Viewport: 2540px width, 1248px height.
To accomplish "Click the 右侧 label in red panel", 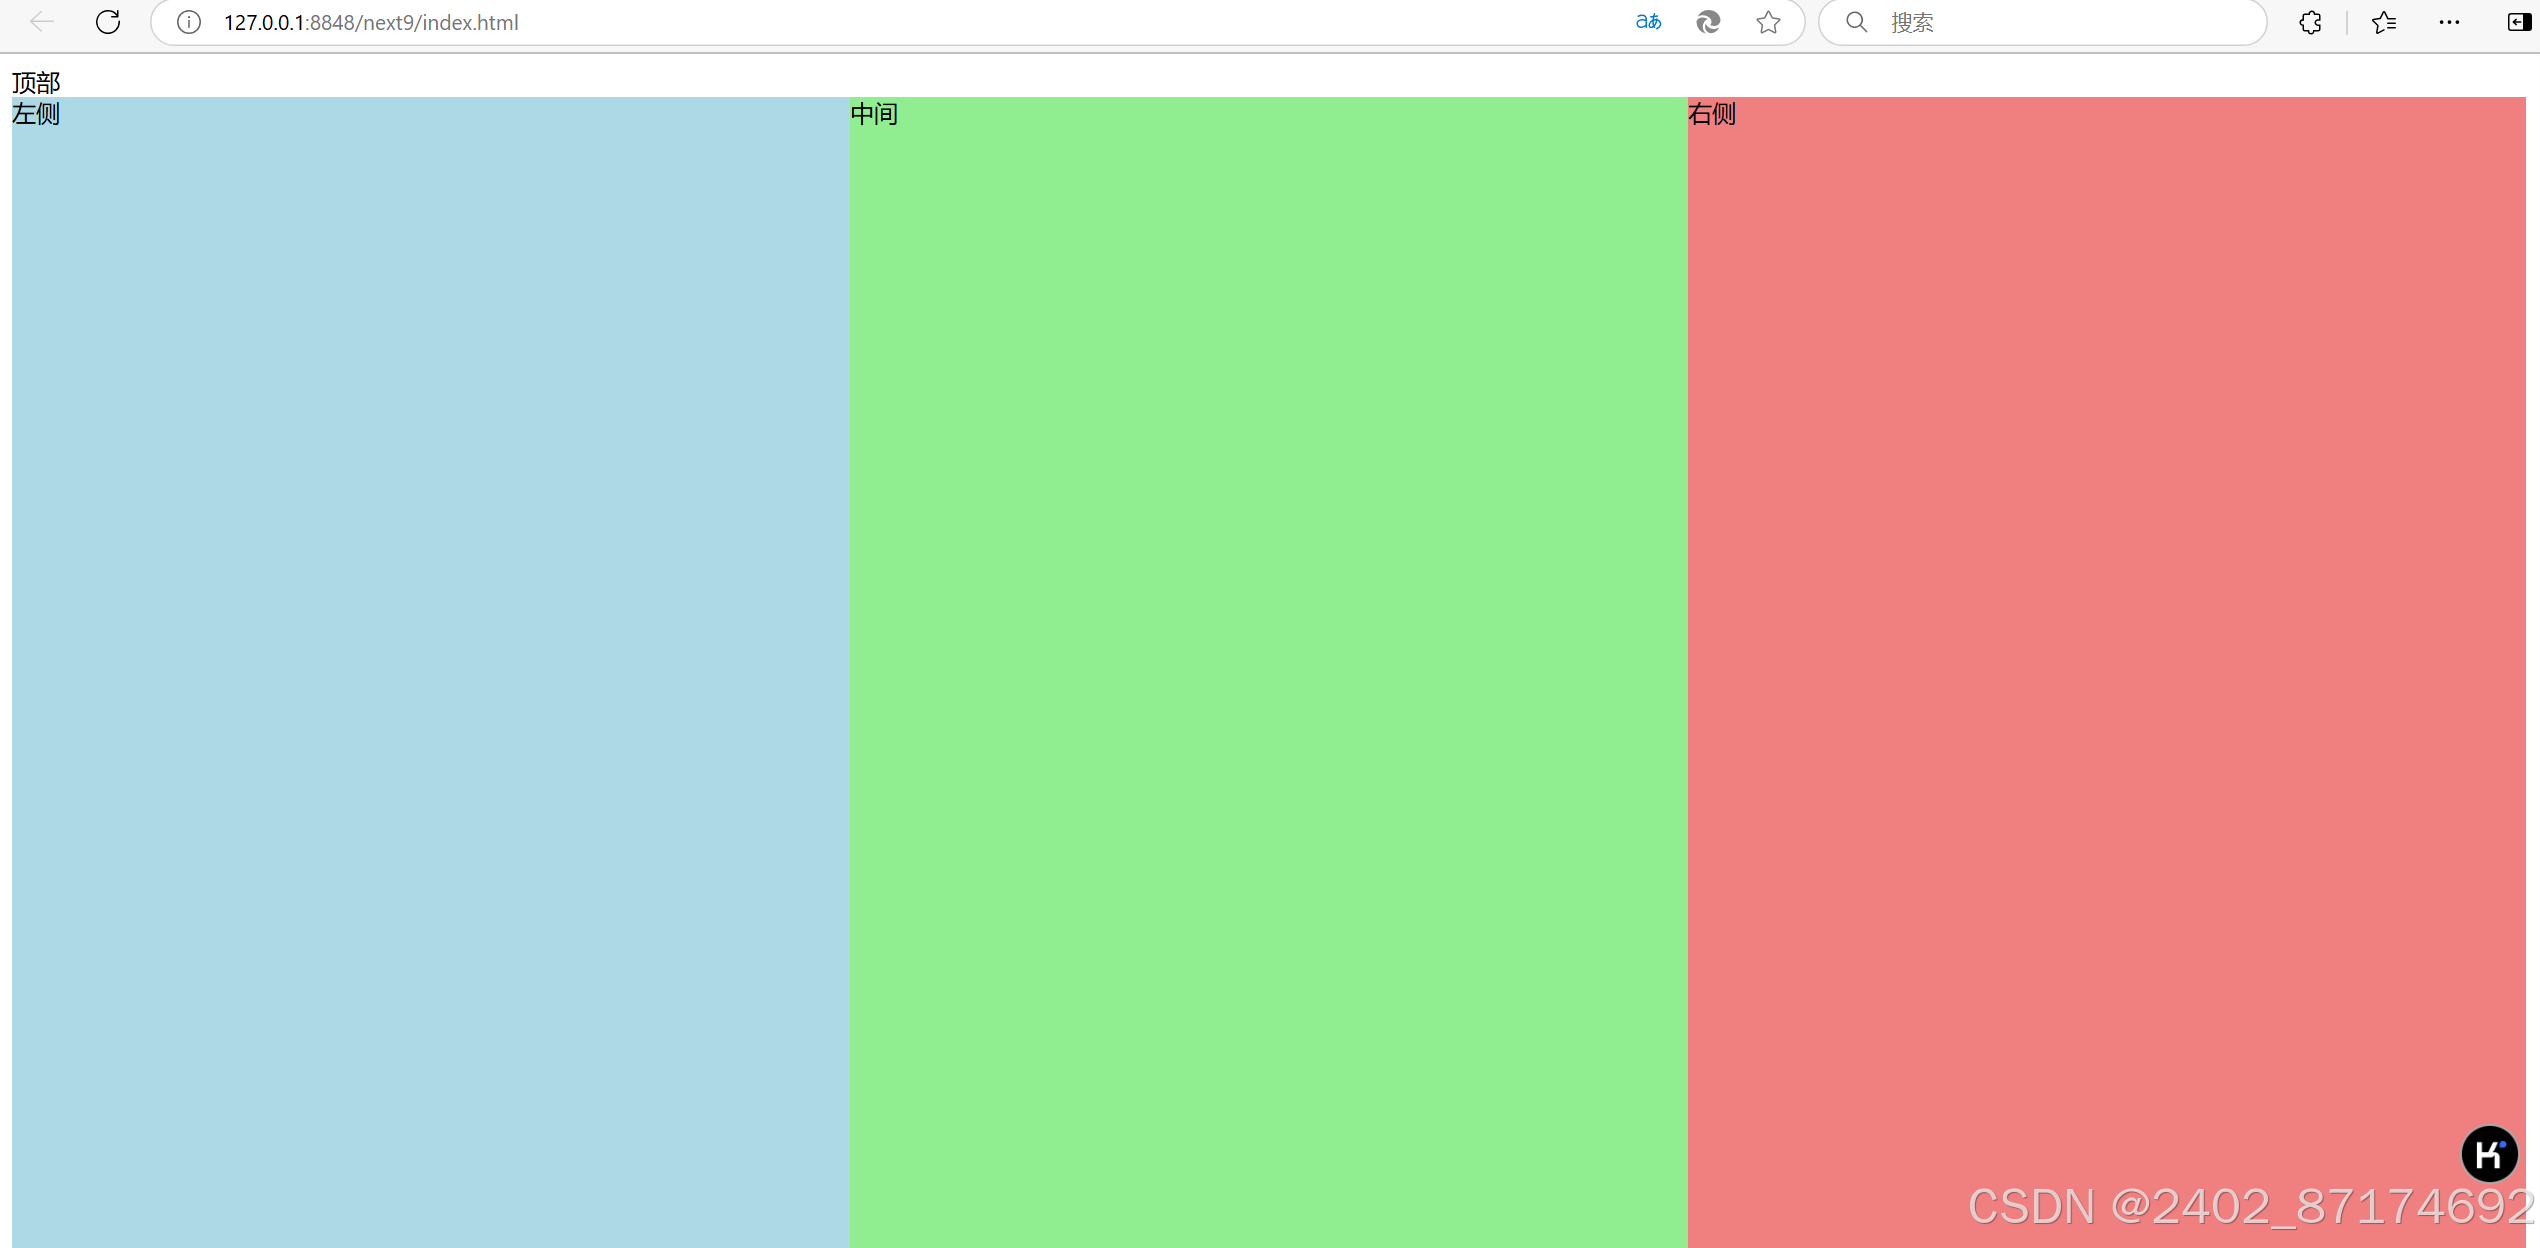I will (x=1712, y=114).
